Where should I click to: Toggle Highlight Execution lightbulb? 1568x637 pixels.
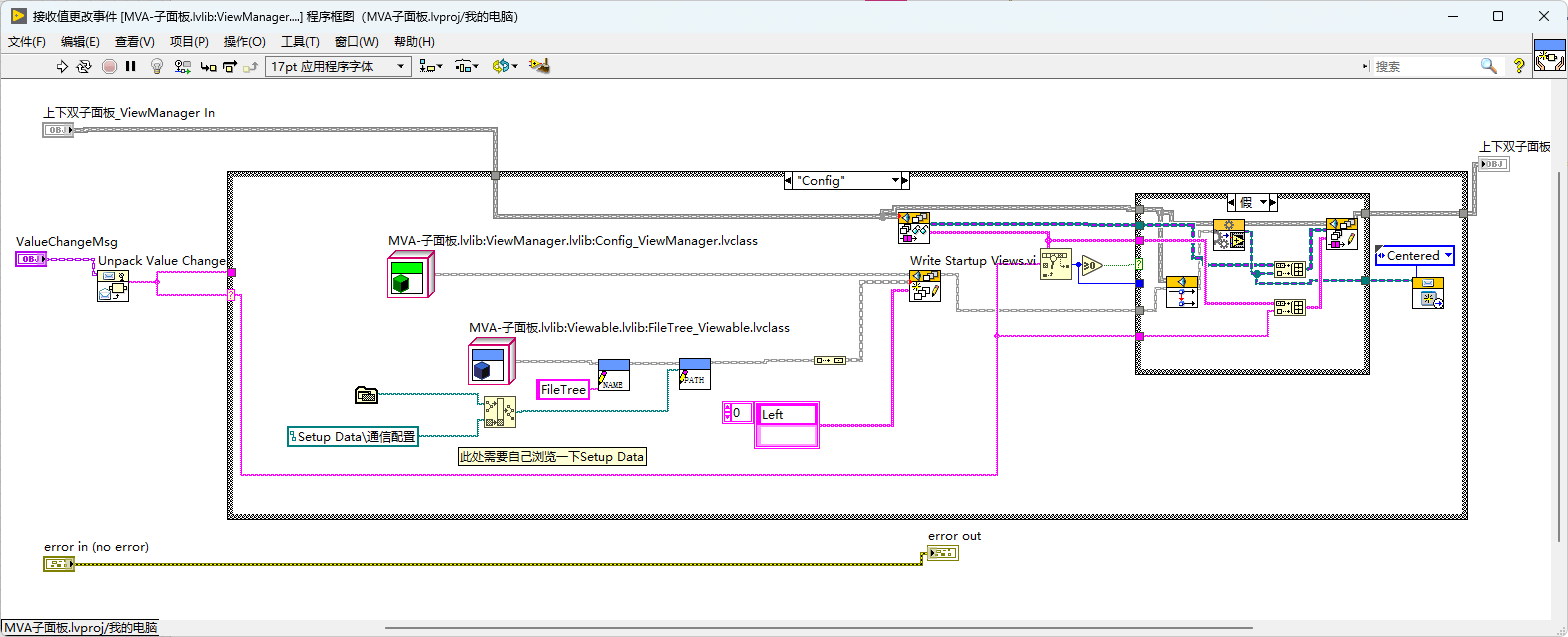(x=157, y=66)
